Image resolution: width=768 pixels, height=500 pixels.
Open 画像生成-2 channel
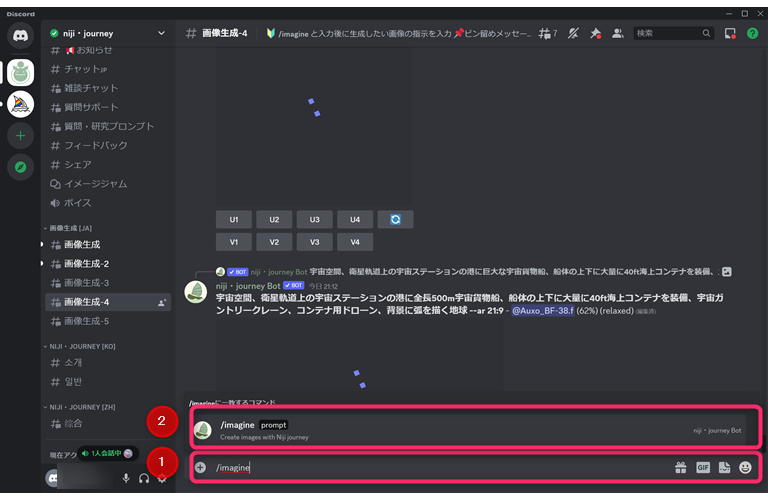coord(108,263)
